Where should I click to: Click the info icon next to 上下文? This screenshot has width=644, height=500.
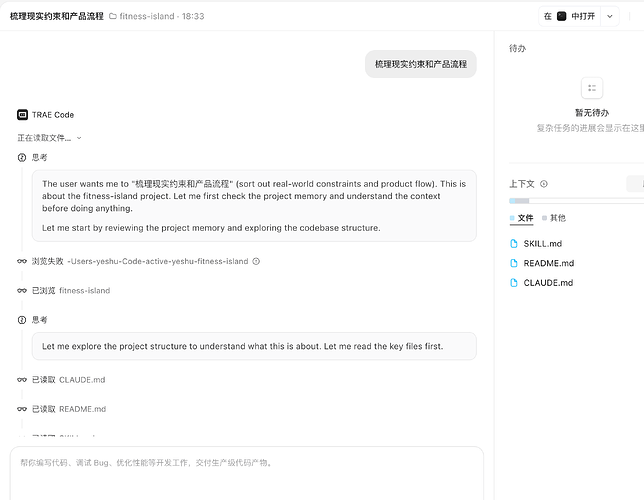[544, 184]
